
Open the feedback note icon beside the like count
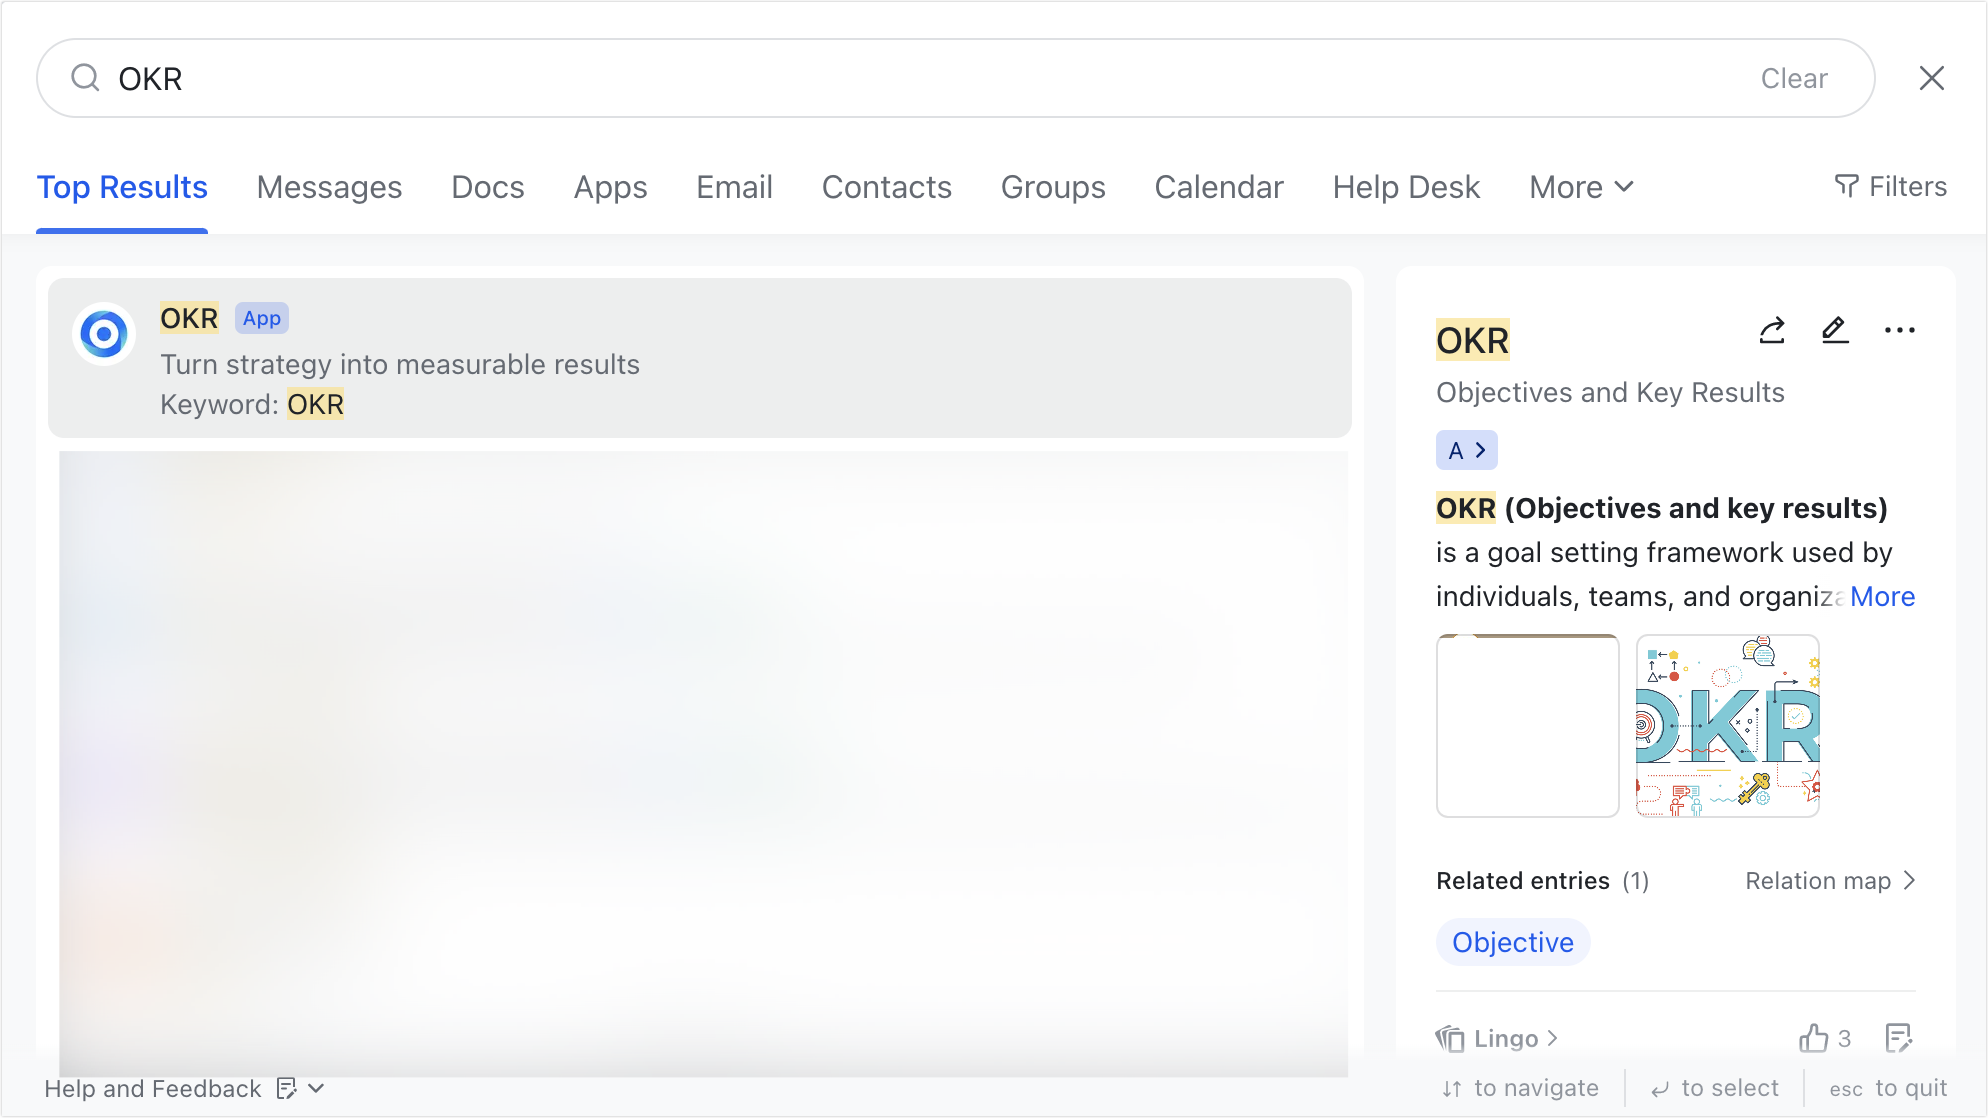point(1899,1038)
